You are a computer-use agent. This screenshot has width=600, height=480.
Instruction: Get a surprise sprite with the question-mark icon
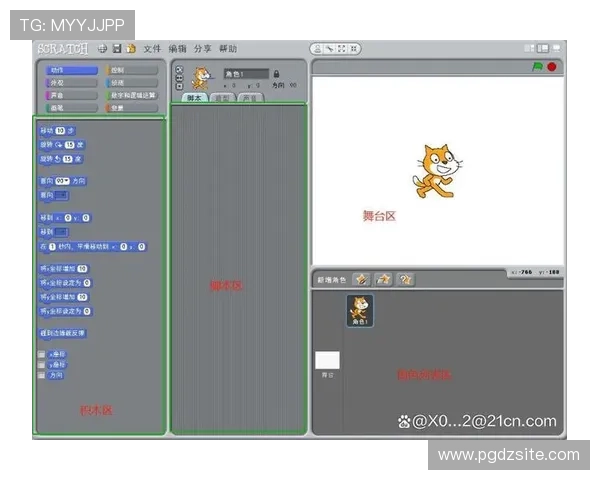click(405, 279)
